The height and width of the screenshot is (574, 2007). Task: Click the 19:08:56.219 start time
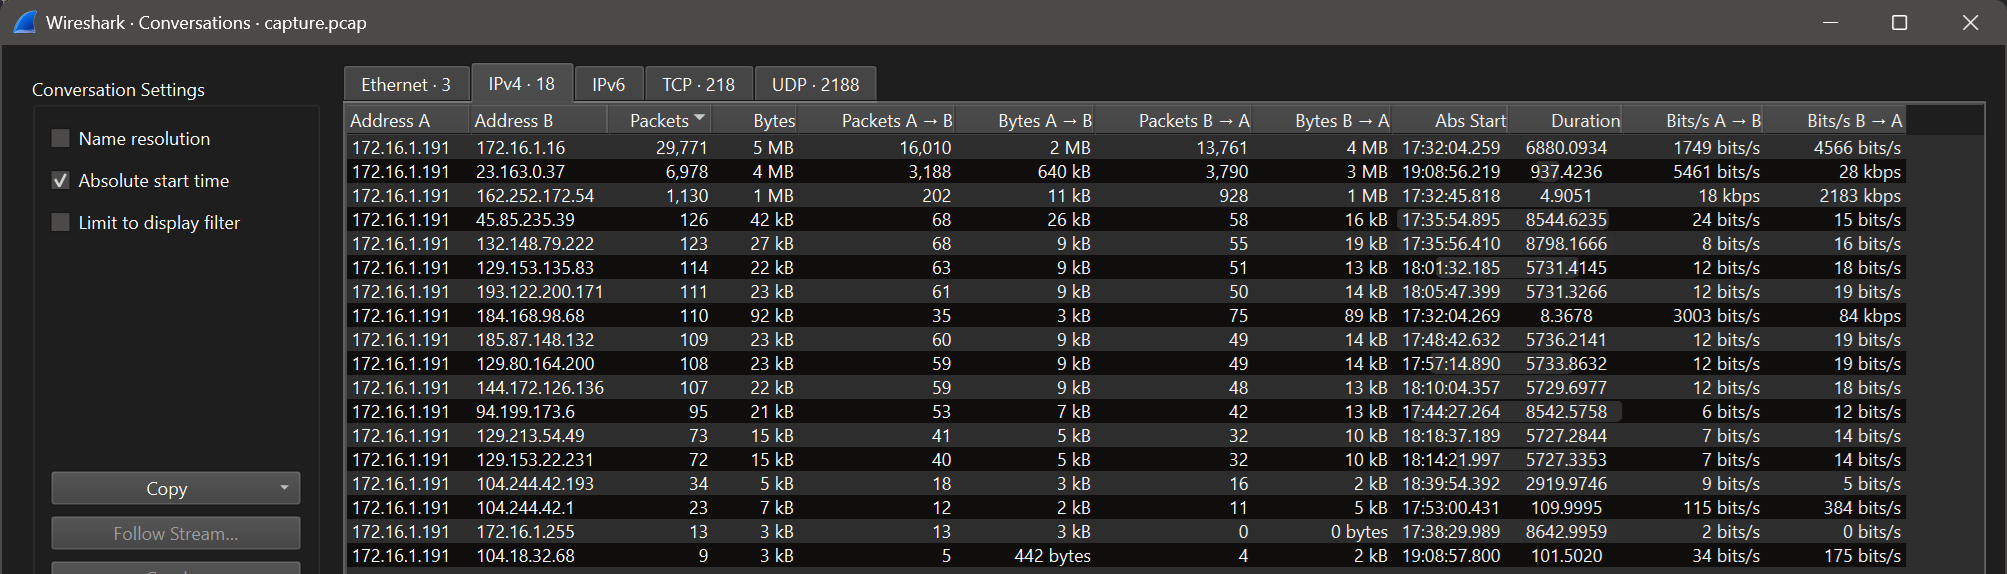click(x=1451, y=171)
